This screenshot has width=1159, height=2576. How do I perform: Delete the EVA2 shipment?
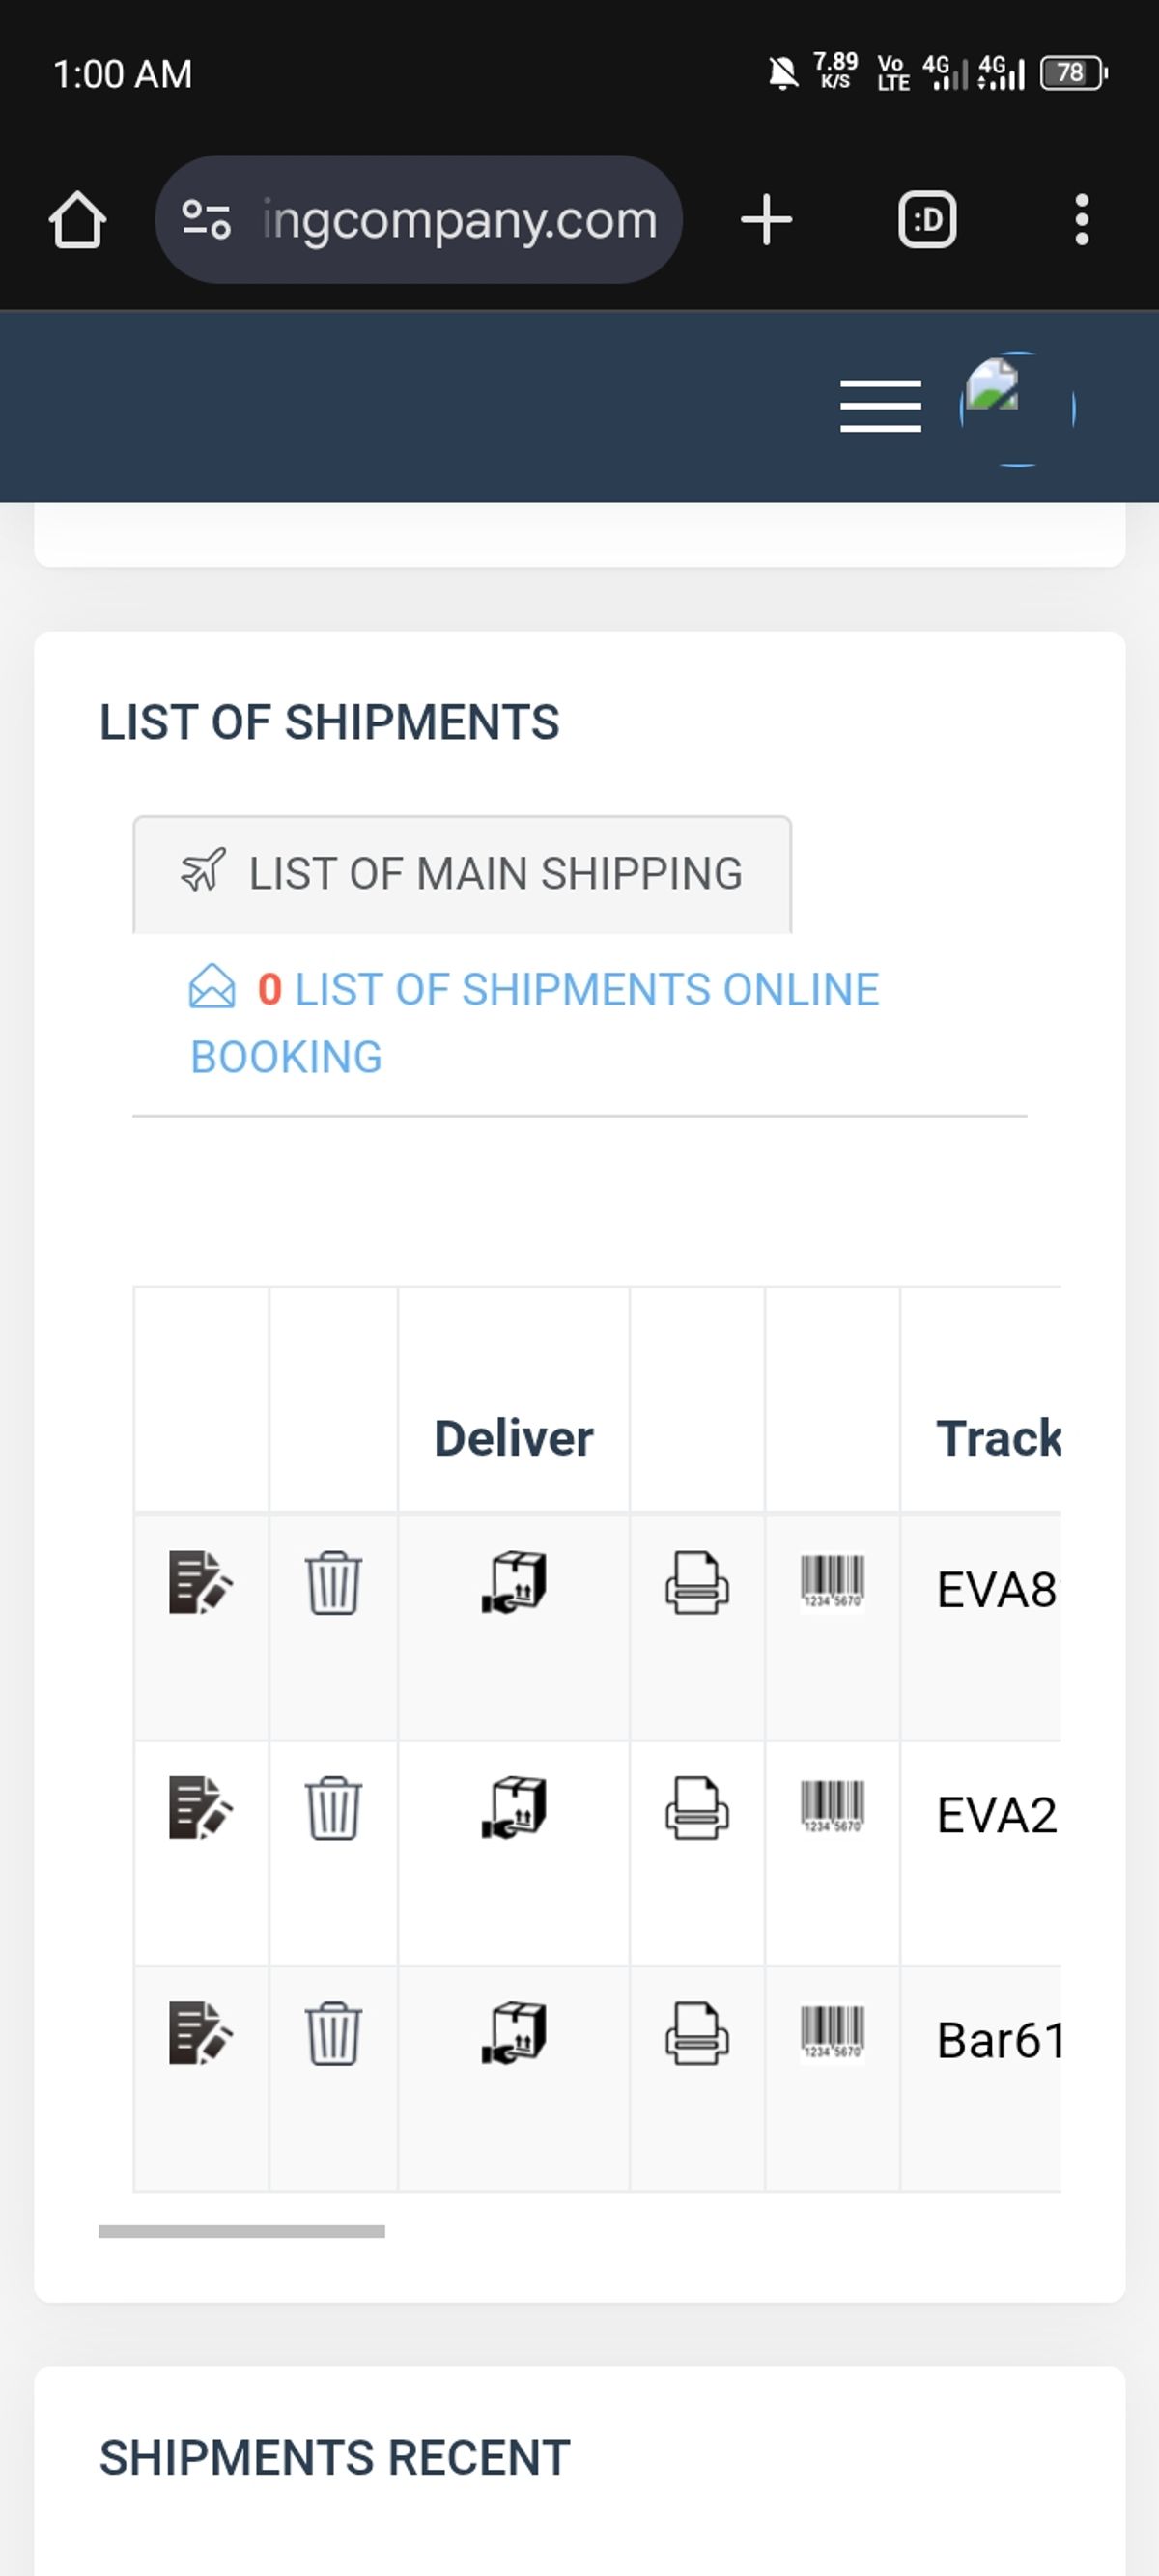[333, 1807]
